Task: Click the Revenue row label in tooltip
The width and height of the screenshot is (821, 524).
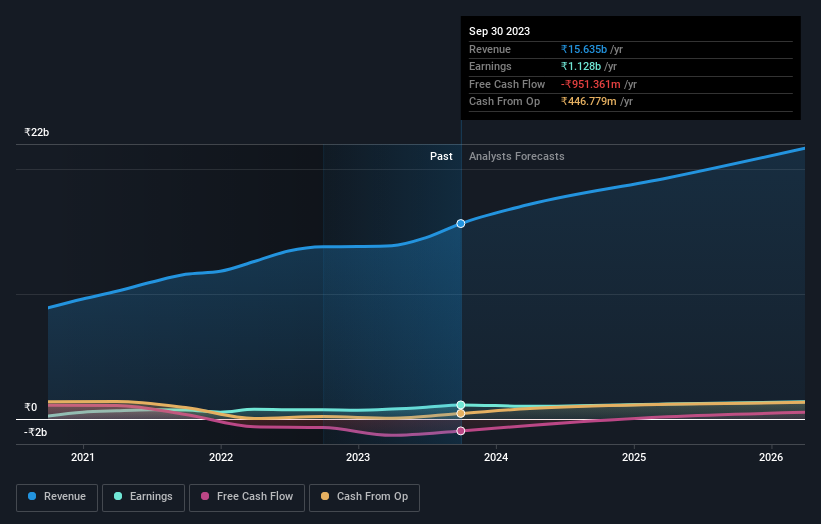Action: [490, 49]
